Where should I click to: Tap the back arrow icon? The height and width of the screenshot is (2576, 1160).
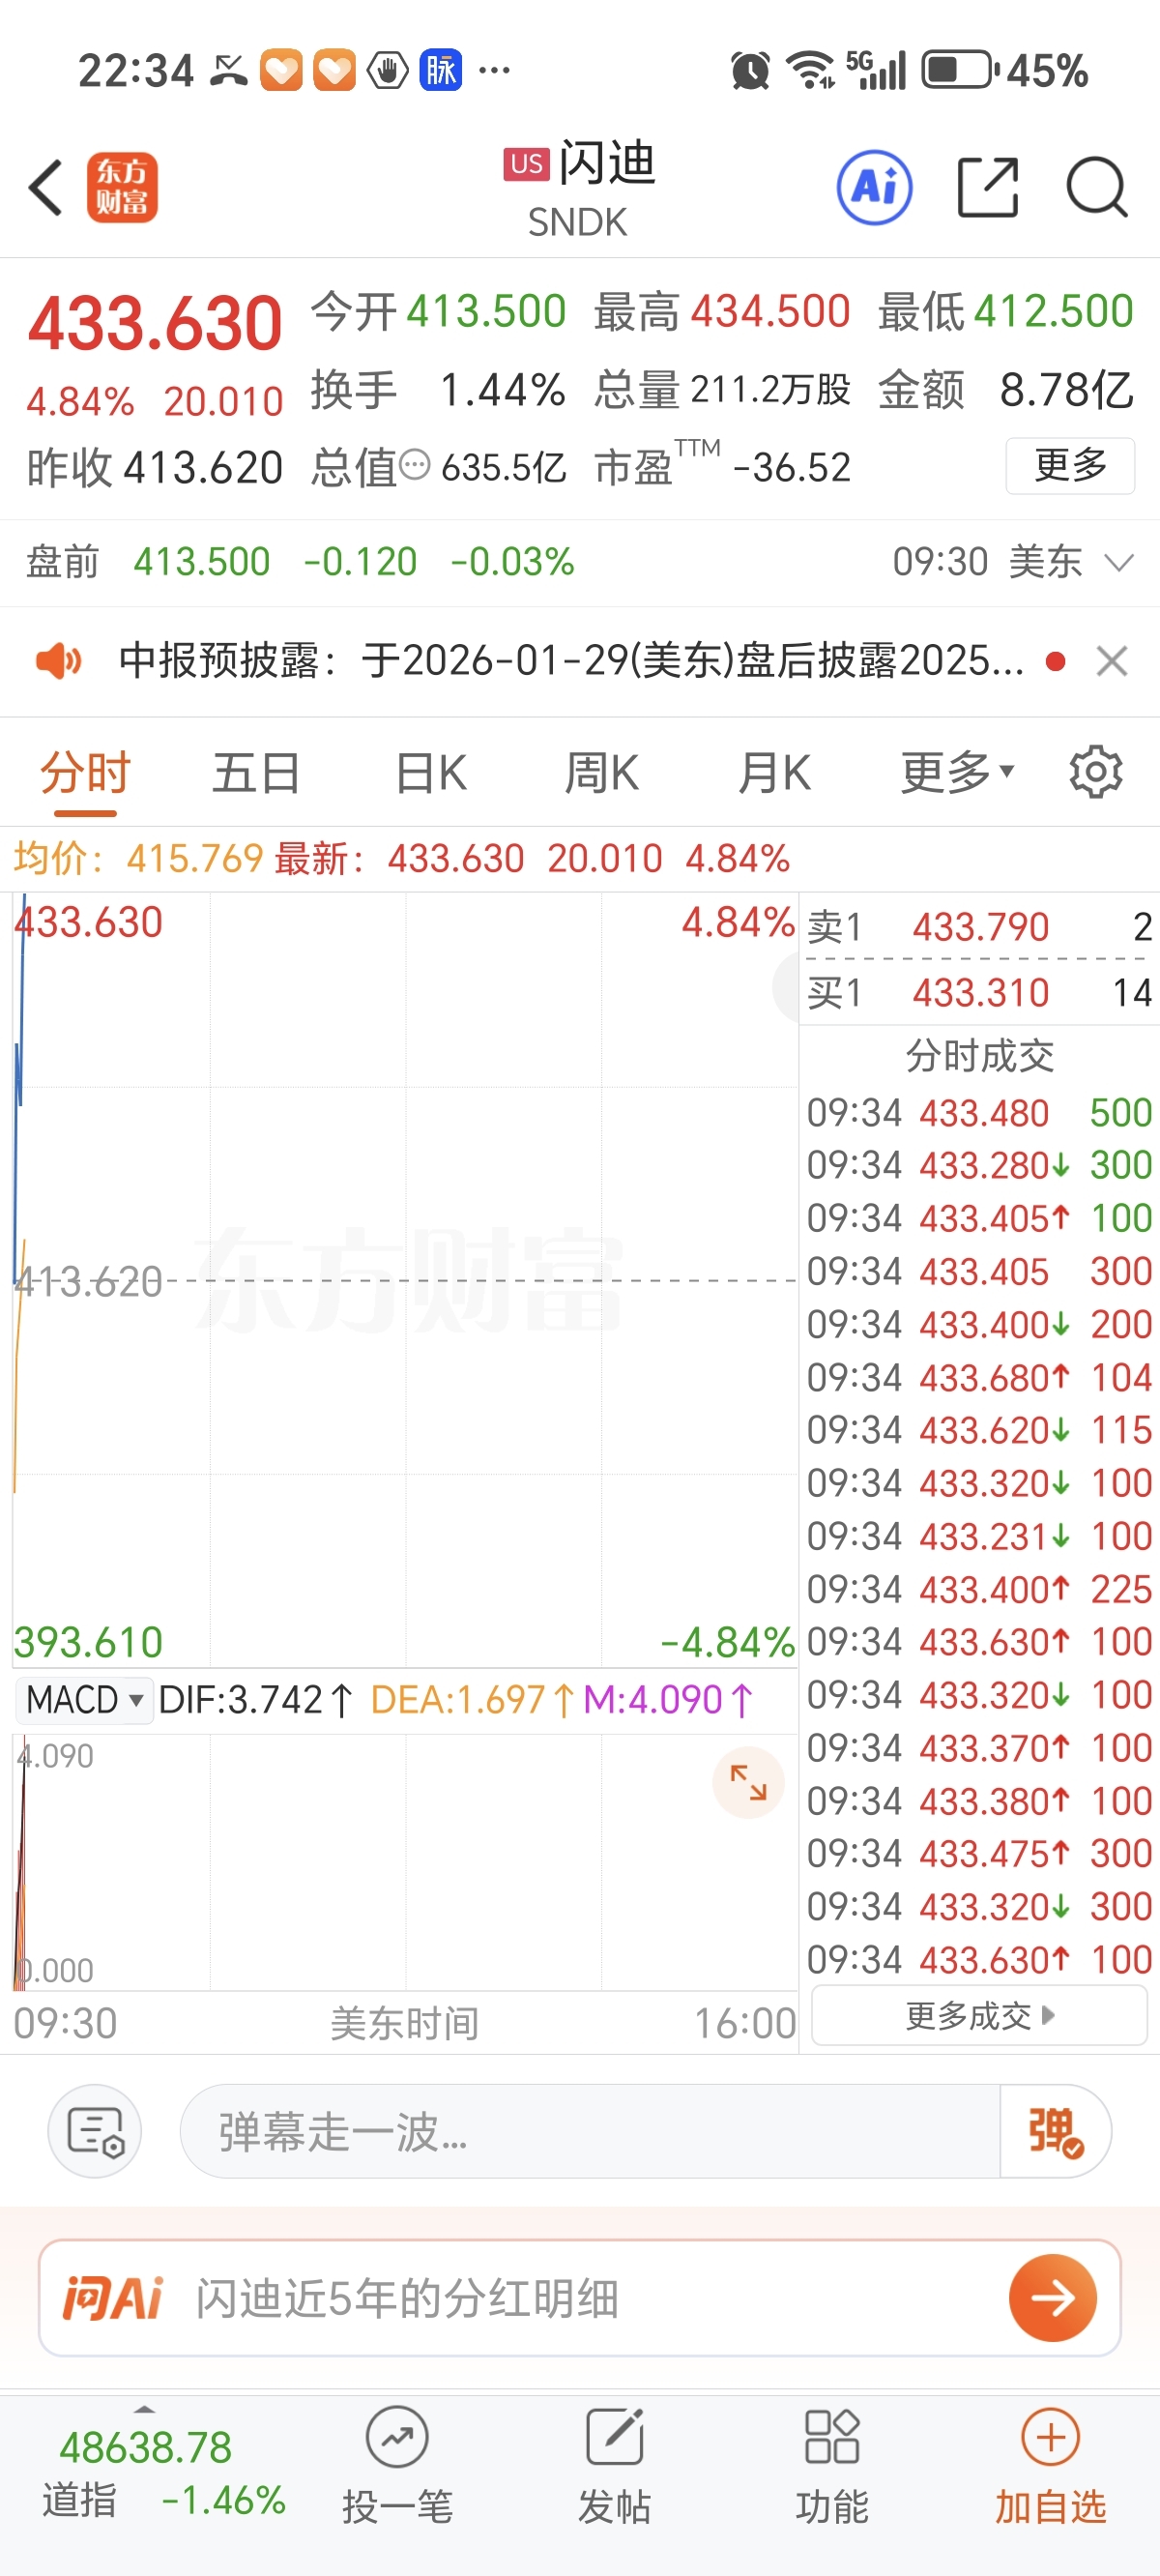(47, 187)
